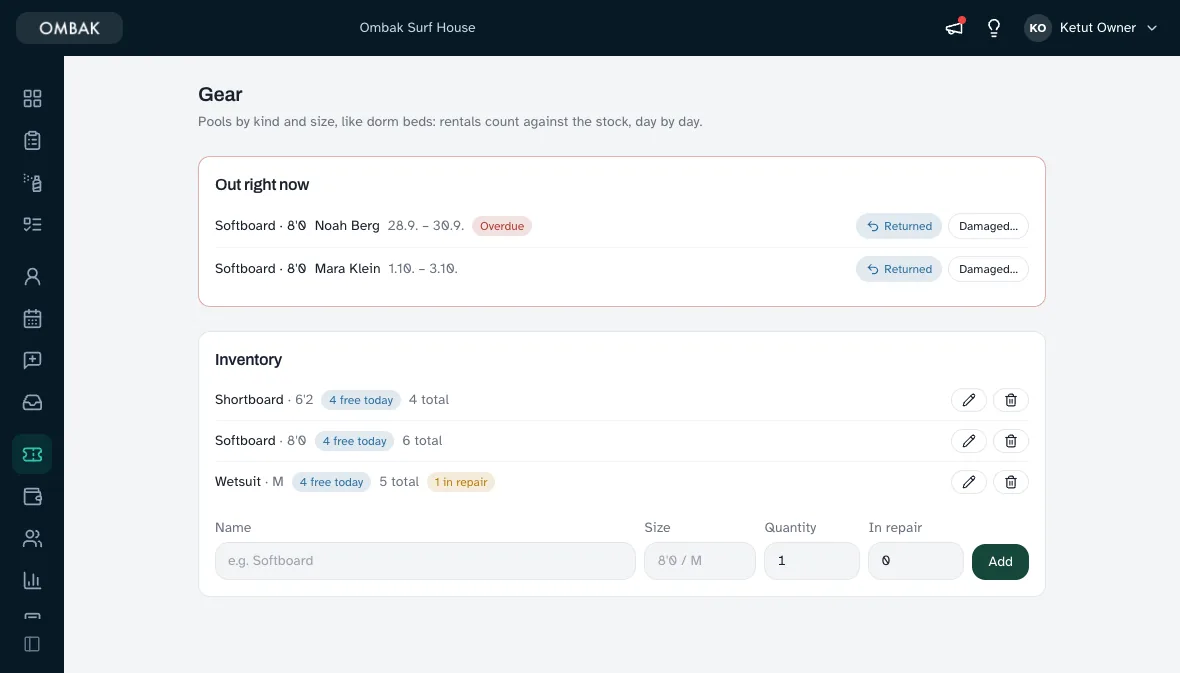Click into the Quantity field
Screen dimensions: 1180x673
point(812,561)
